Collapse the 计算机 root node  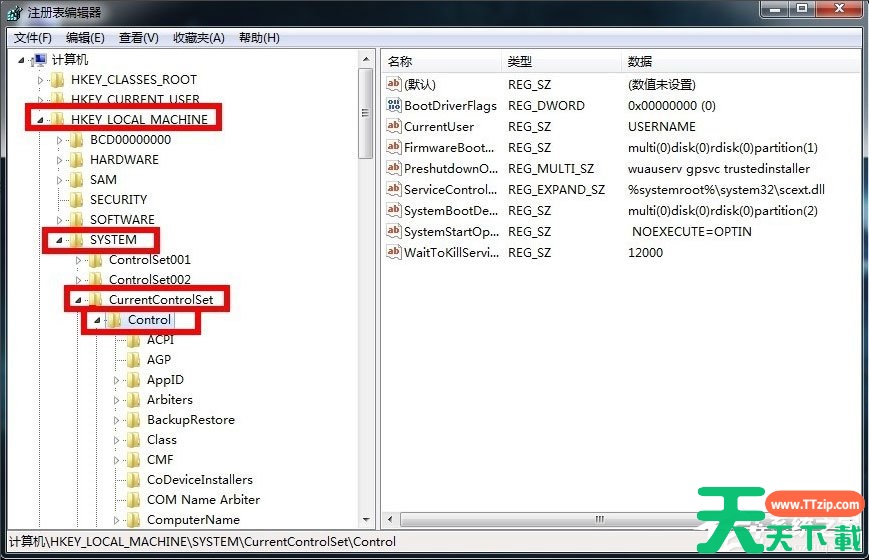click(21, 60)
